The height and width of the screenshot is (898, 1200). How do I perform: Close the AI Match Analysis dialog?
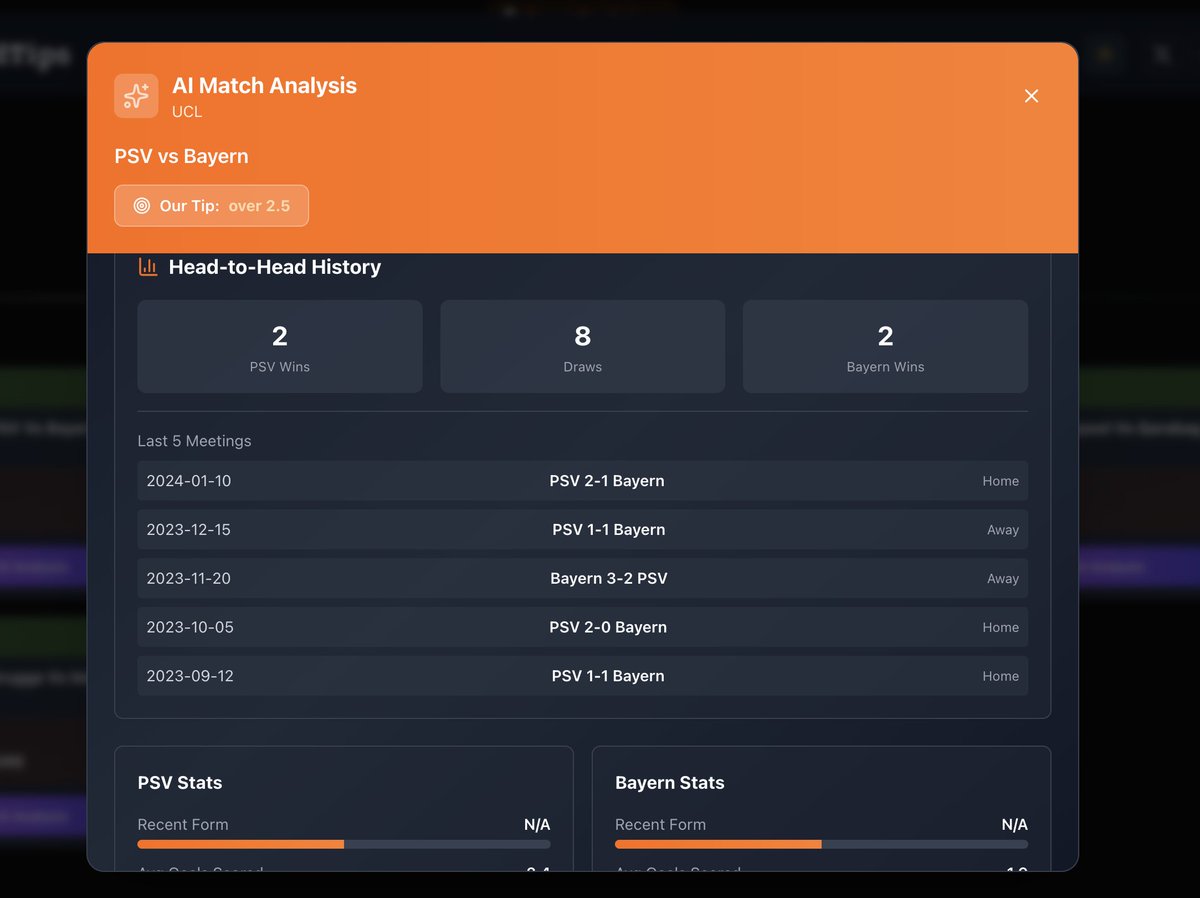click(x=1032, y=96)
